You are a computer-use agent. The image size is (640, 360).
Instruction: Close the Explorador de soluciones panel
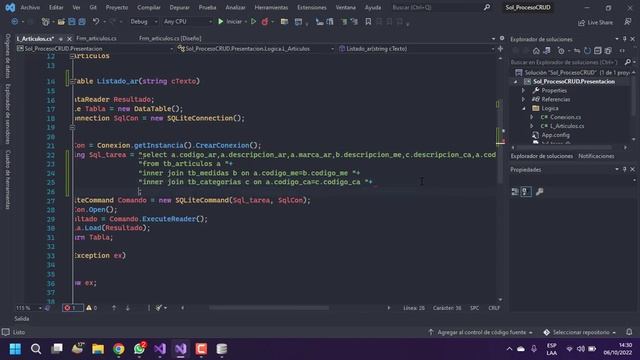pos(633,39)
